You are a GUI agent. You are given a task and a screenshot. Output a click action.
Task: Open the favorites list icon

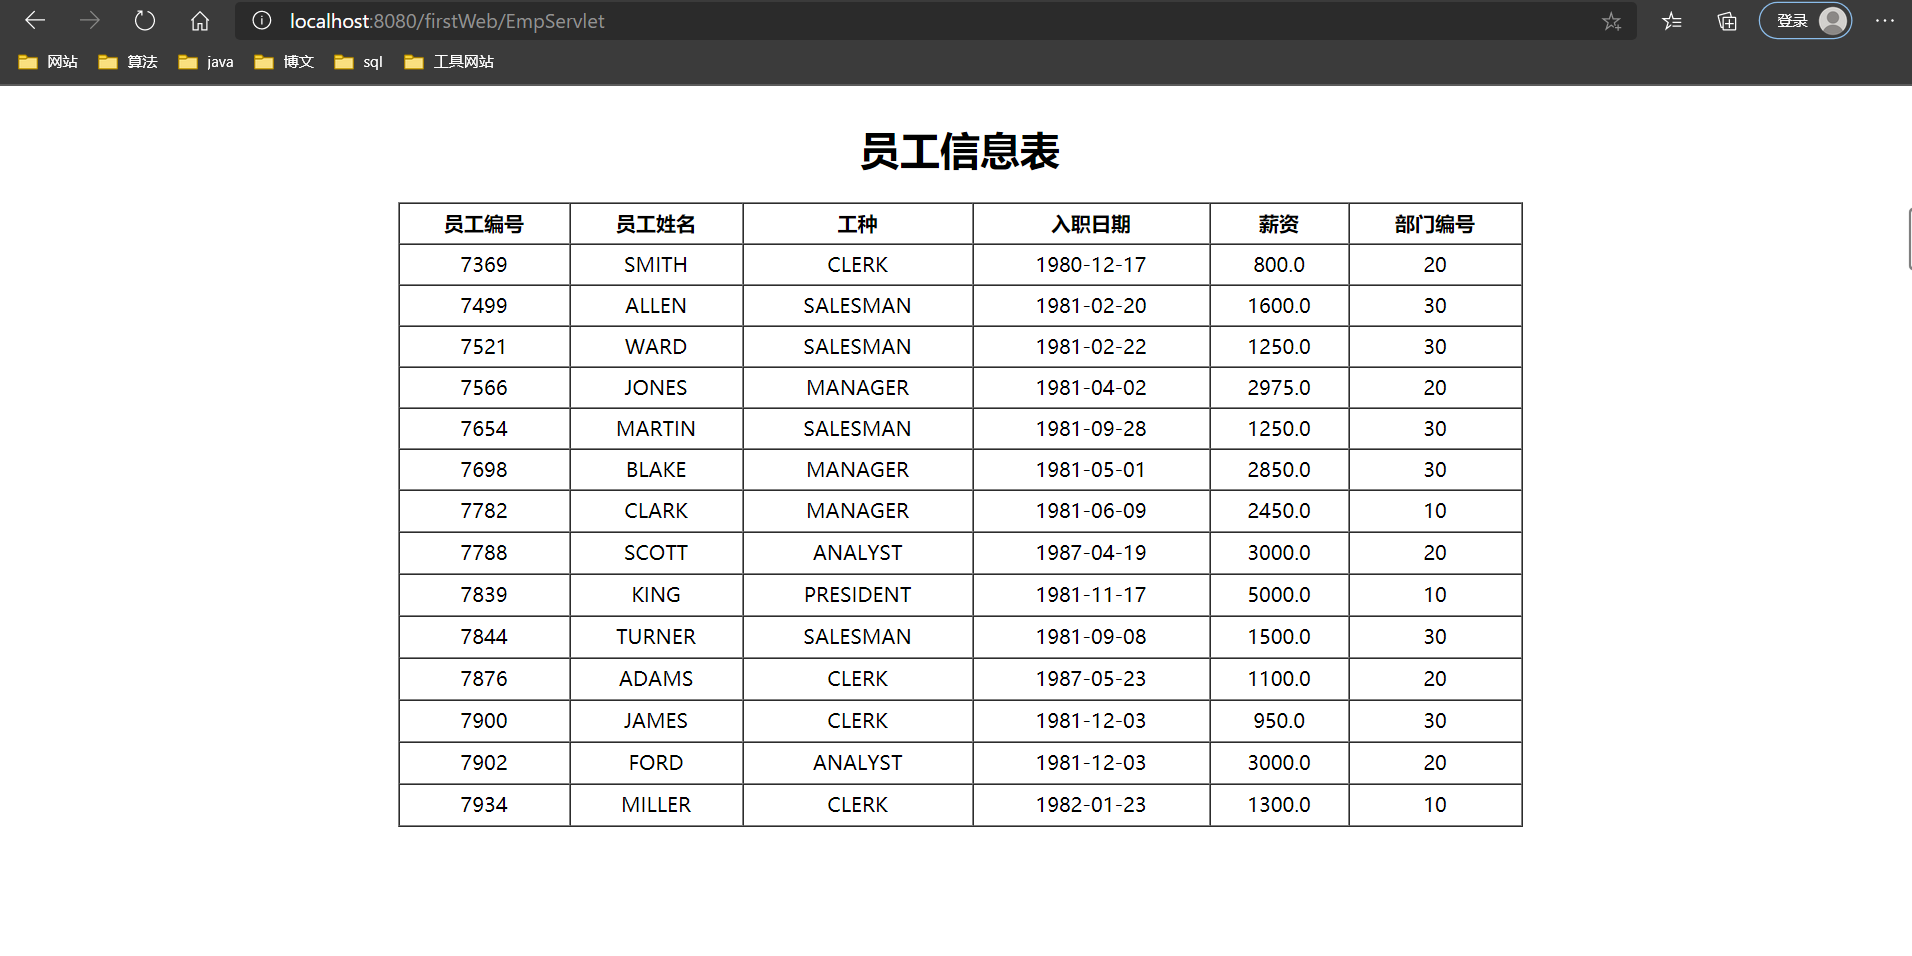(1672, 21)
